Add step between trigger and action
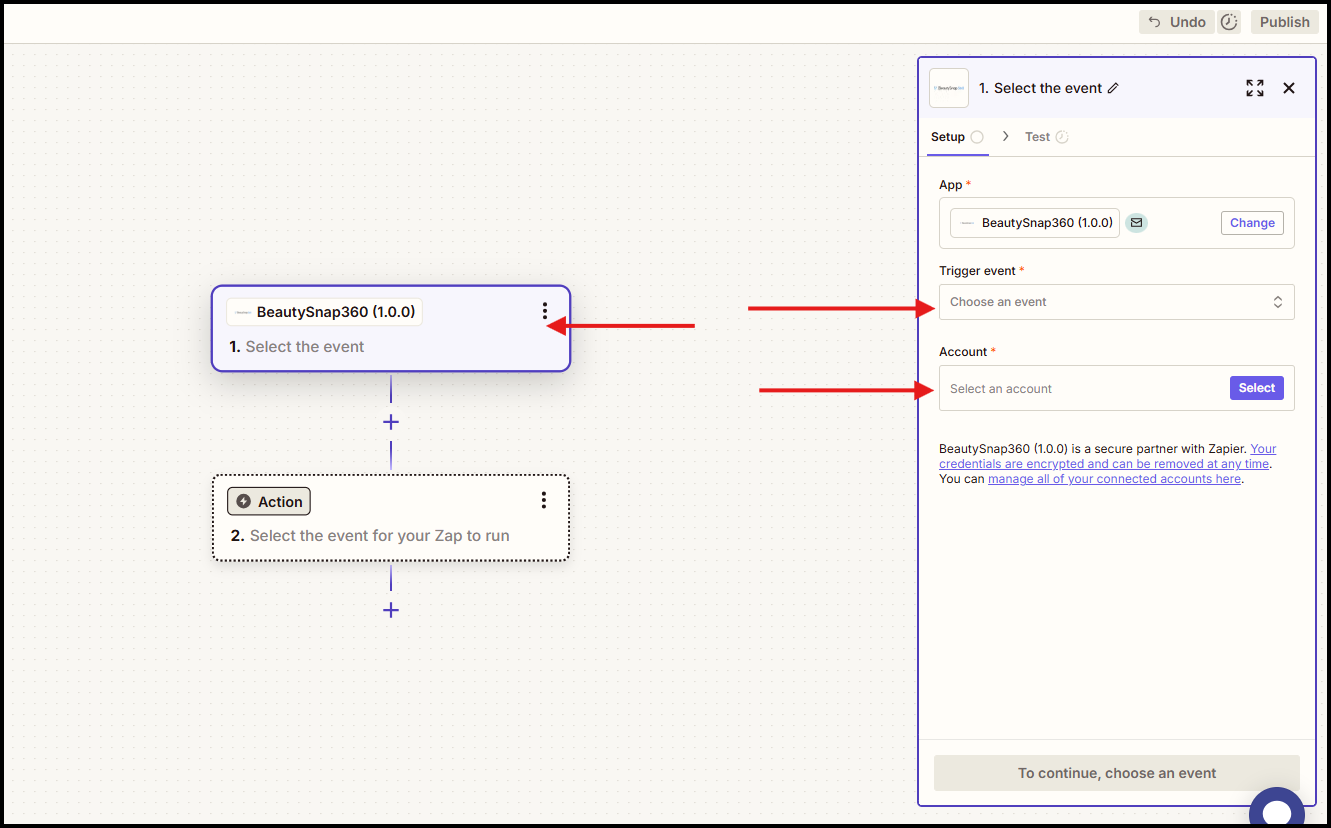 pyautogui.click(x=391, y=422)
